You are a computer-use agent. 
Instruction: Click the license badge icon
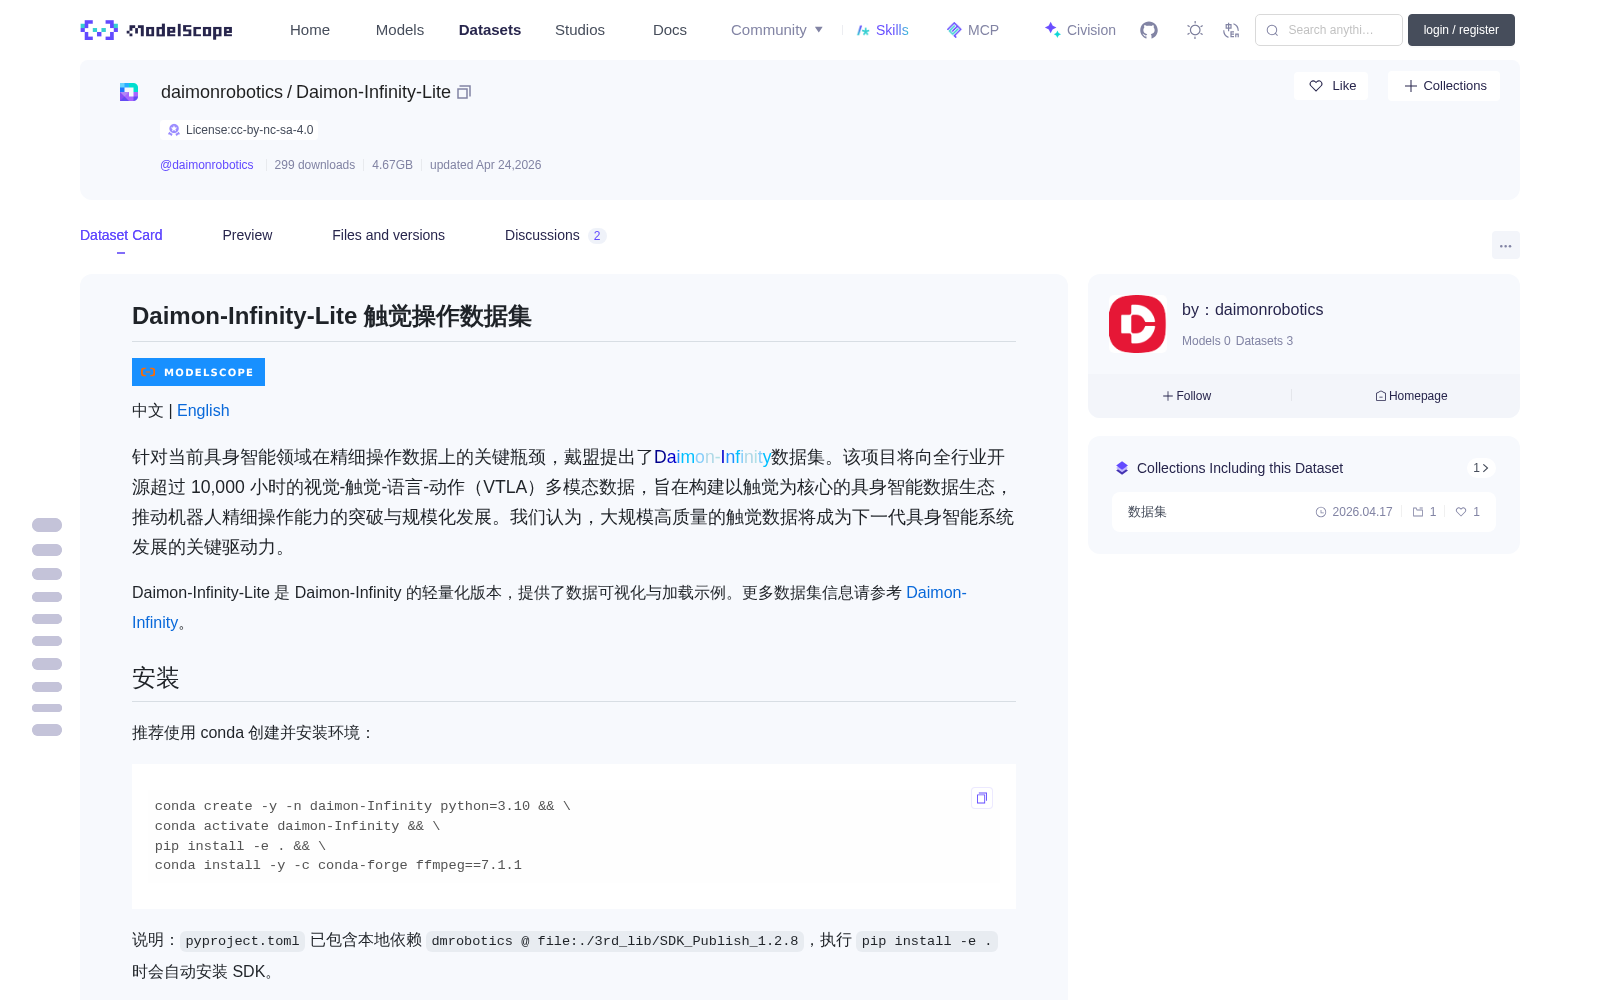pyautogui.click(x=174, y=130)
